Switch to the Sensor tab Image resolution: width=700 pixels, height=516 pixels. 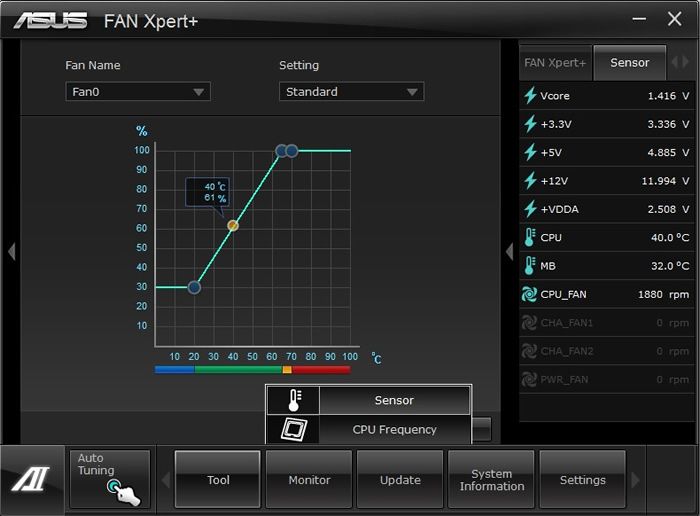point(629,62)
